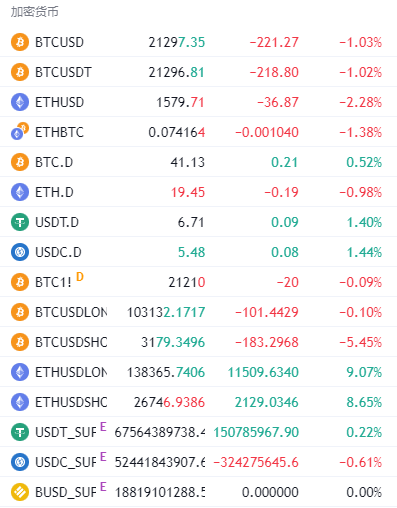
Task: Click the ETHBTC change value -0.001040
Action: (x=267, y=132)
